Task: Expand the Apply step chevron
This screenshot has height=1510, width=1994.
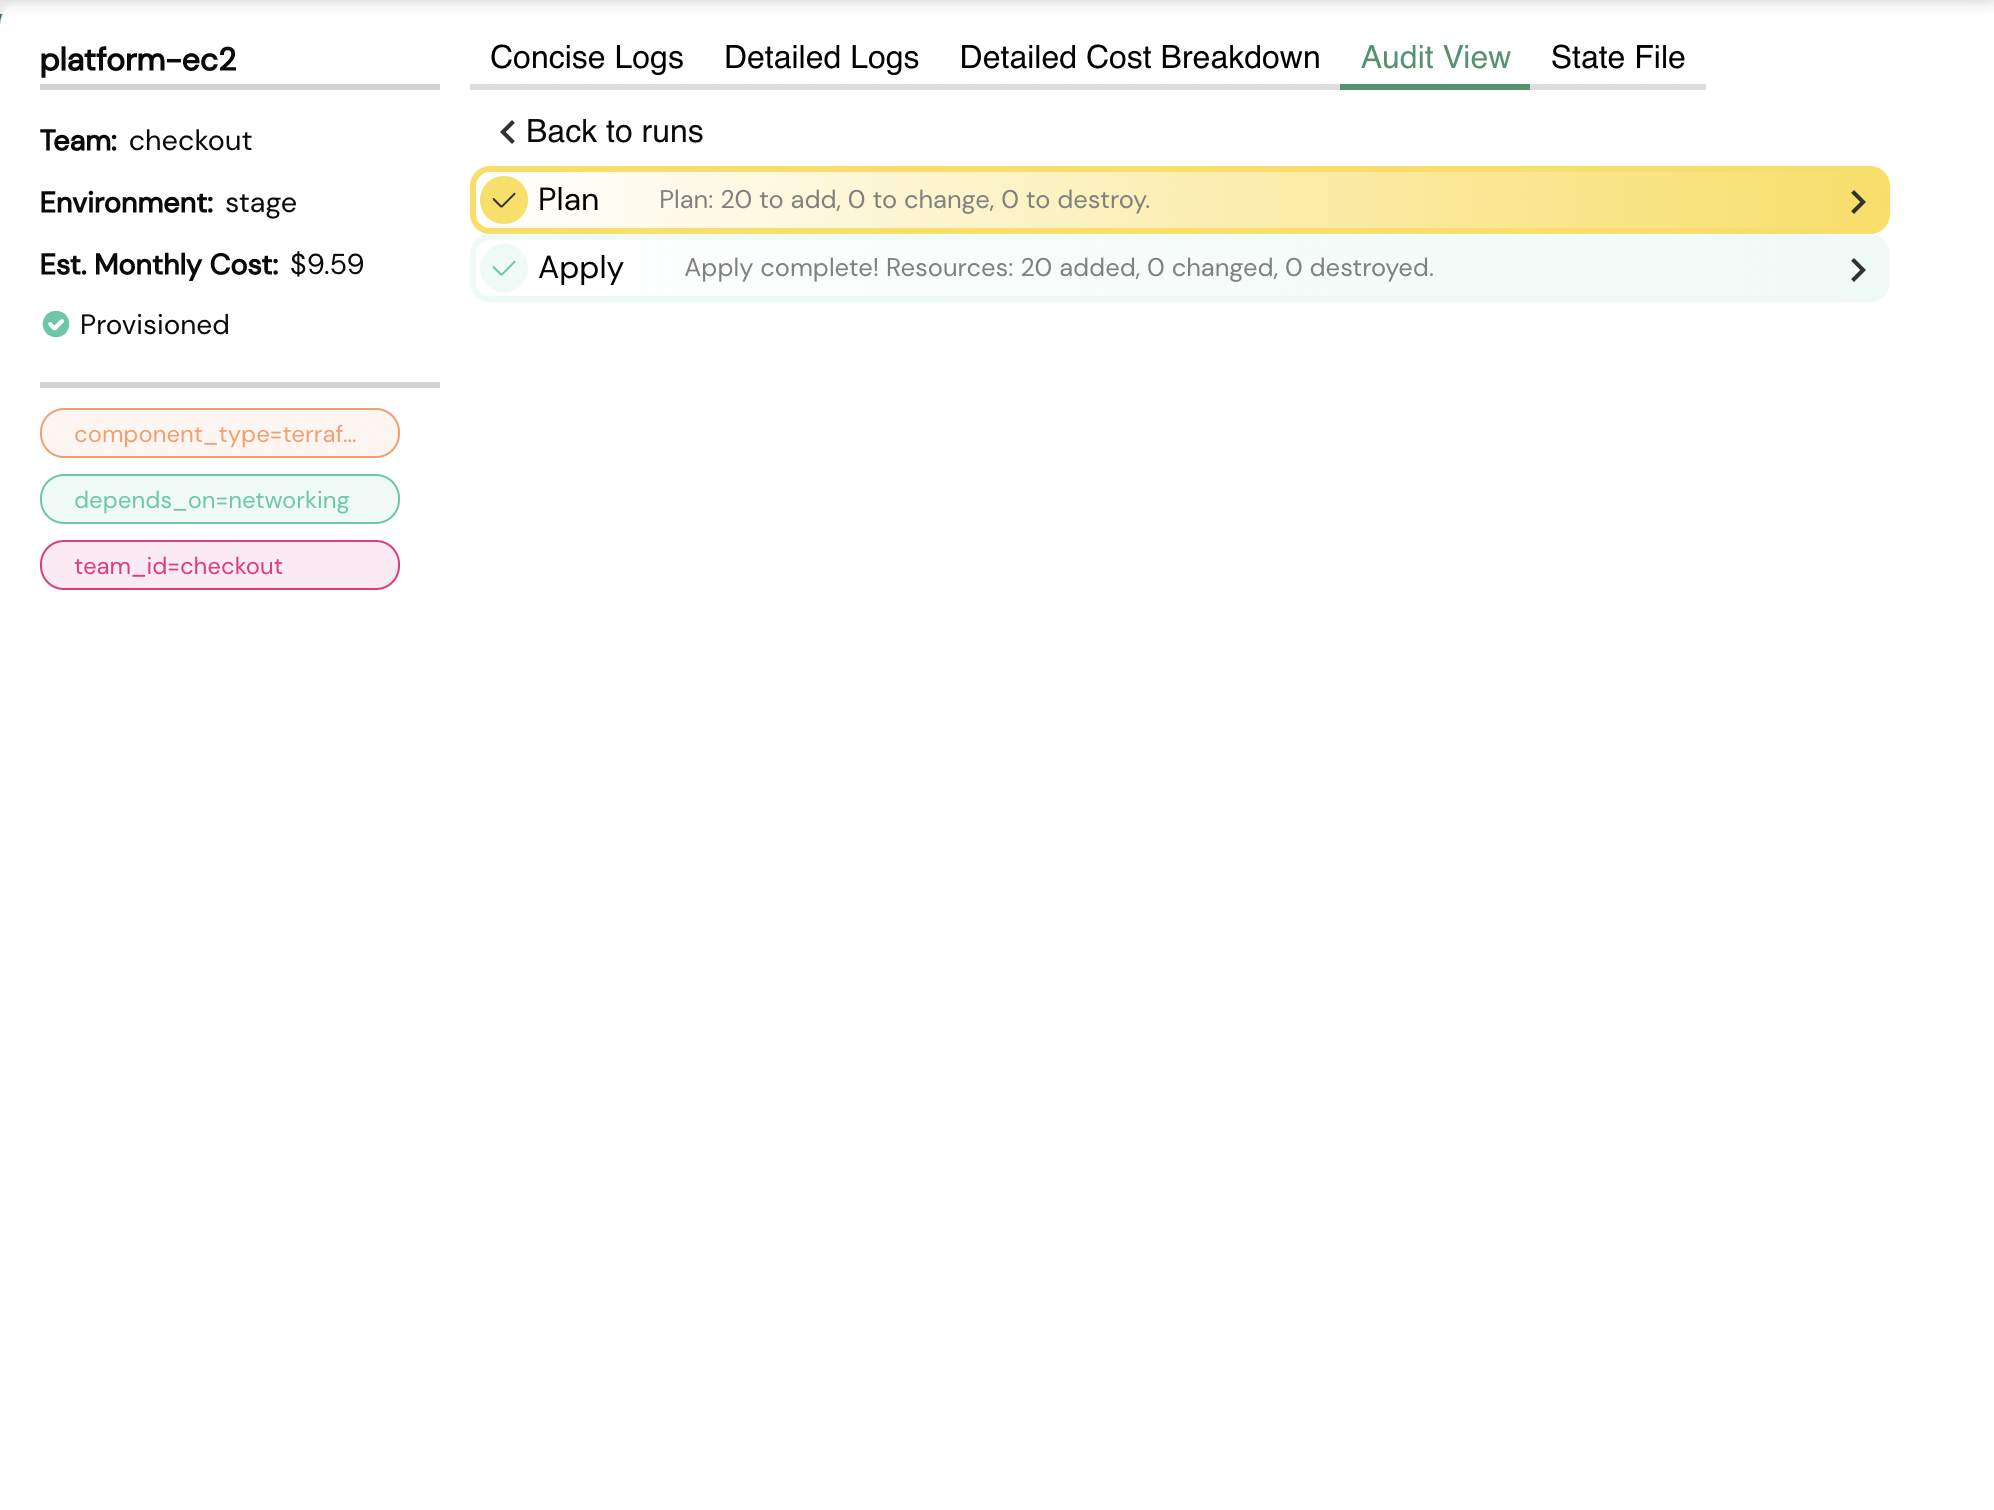Action: [x=1858, y=270]
